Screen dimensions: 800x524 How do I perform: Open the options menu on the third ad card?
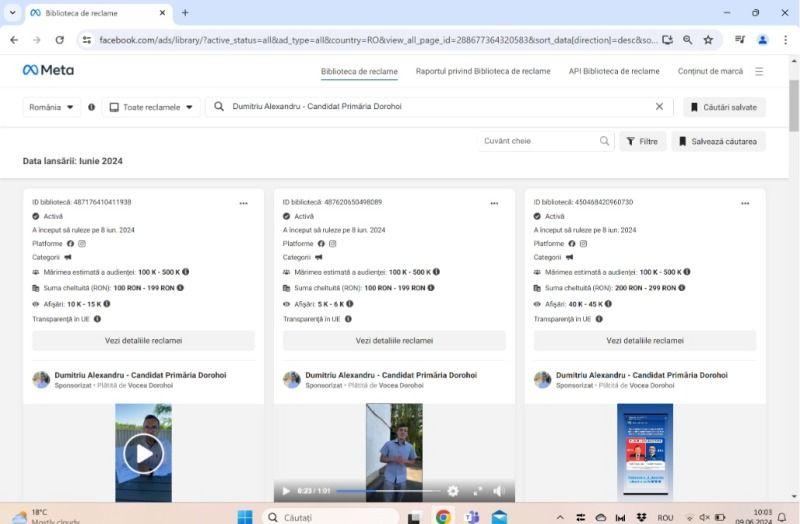[745, 203]
